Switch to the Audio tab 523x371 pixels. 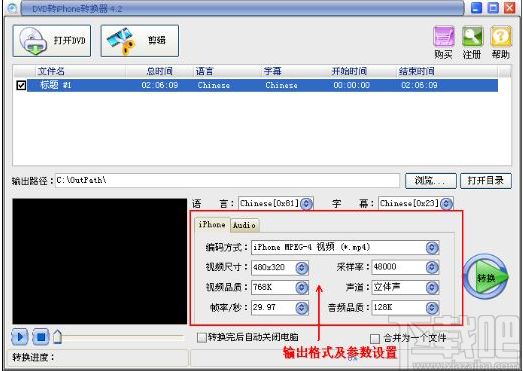click(244, 225)
